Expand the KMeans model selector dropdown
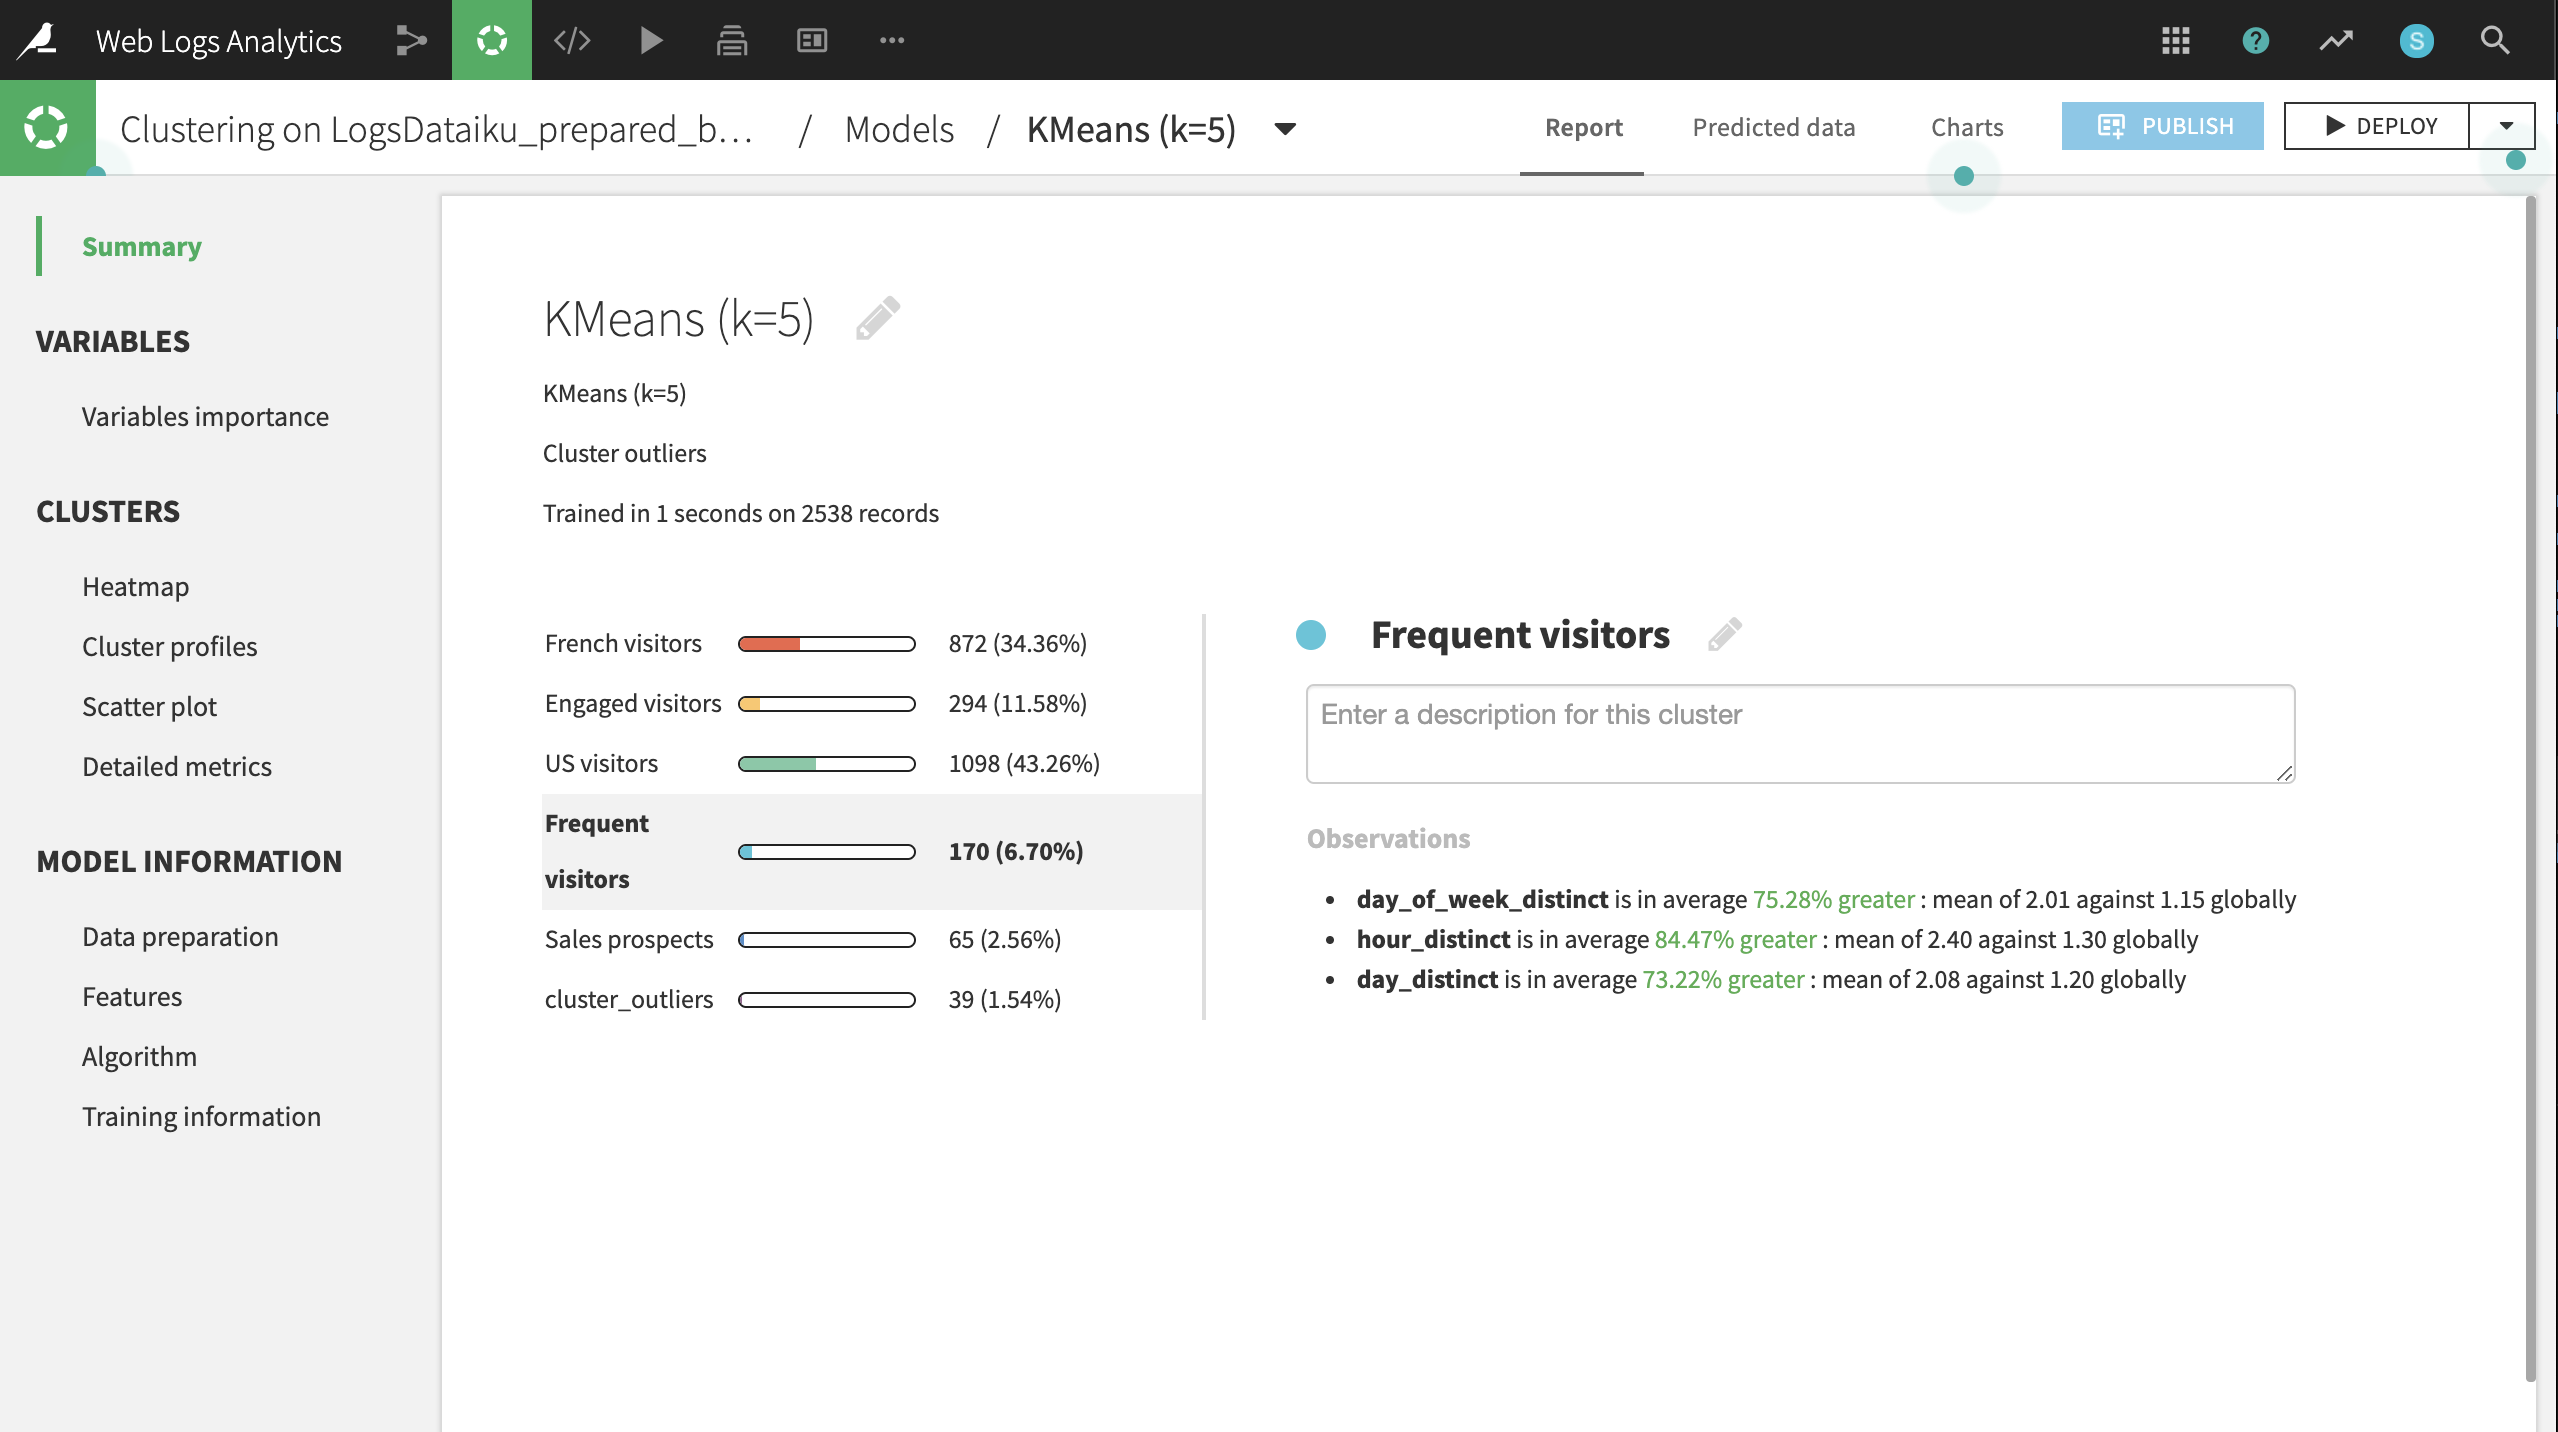 point(1285,129)
